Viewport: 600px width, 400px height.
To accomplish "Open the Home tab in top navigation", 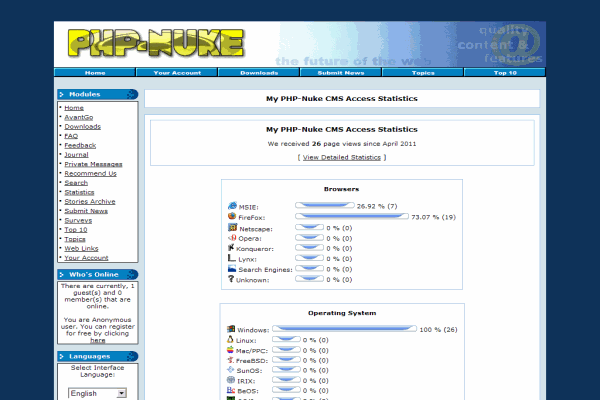I will 95,72.
